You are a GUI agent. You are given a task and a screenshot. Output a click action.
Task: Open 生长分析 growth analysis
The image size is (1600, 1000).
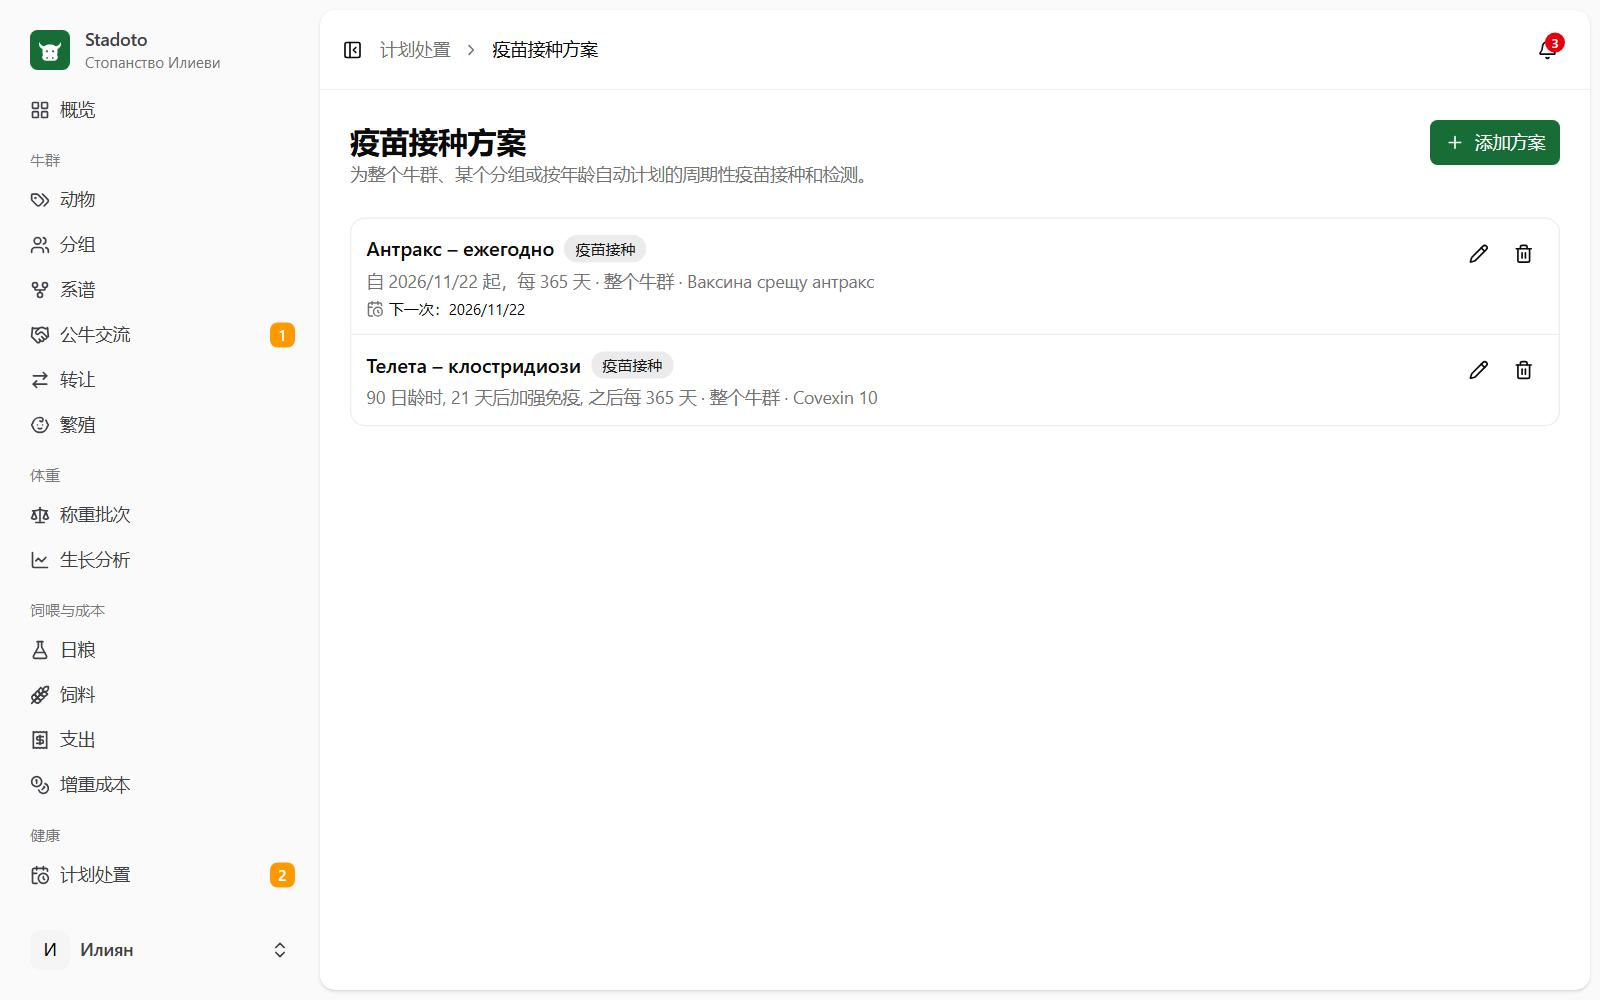pos(162,560)
